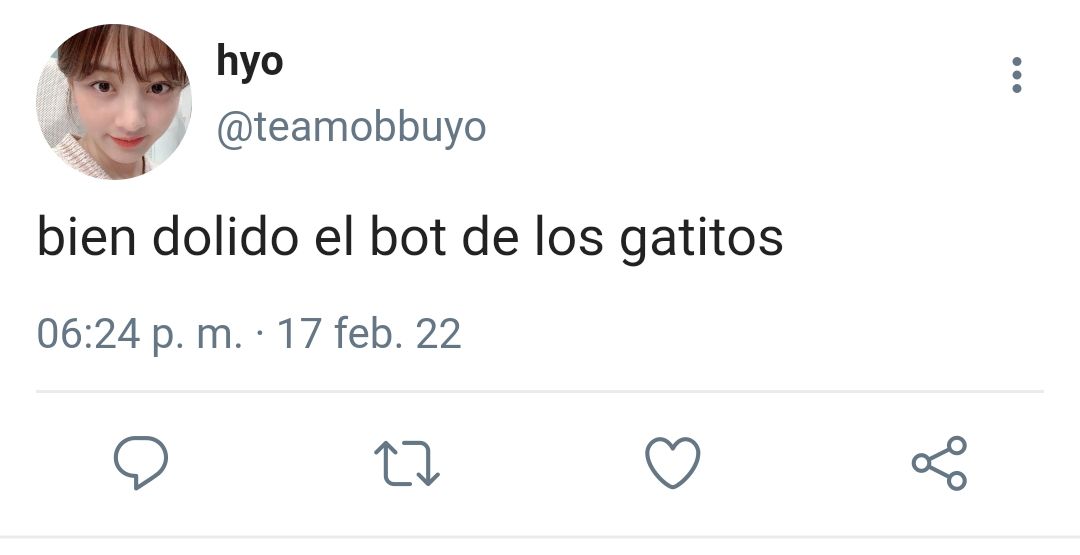Screen dimensions: 1080x555
Task: Start a reply to @teamobbuyo
Action: [x=141, y=462]
